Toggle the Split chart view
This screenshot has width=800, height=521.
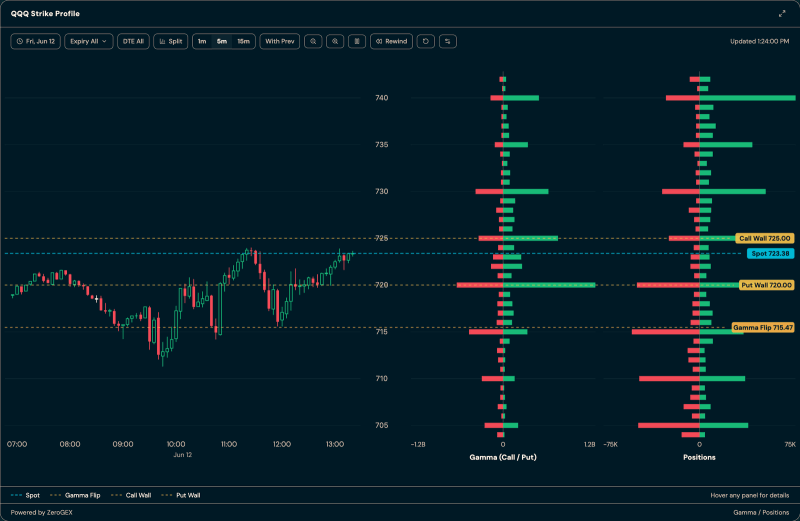point(171,41)
